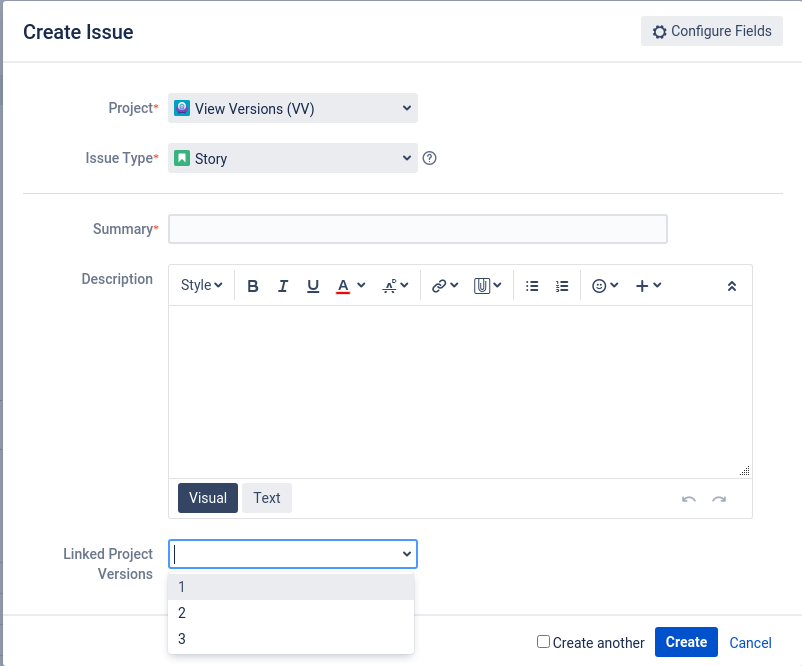
Task: Click the Linked Project Versions dropdown arrow
Action: [x=407, y=554]
